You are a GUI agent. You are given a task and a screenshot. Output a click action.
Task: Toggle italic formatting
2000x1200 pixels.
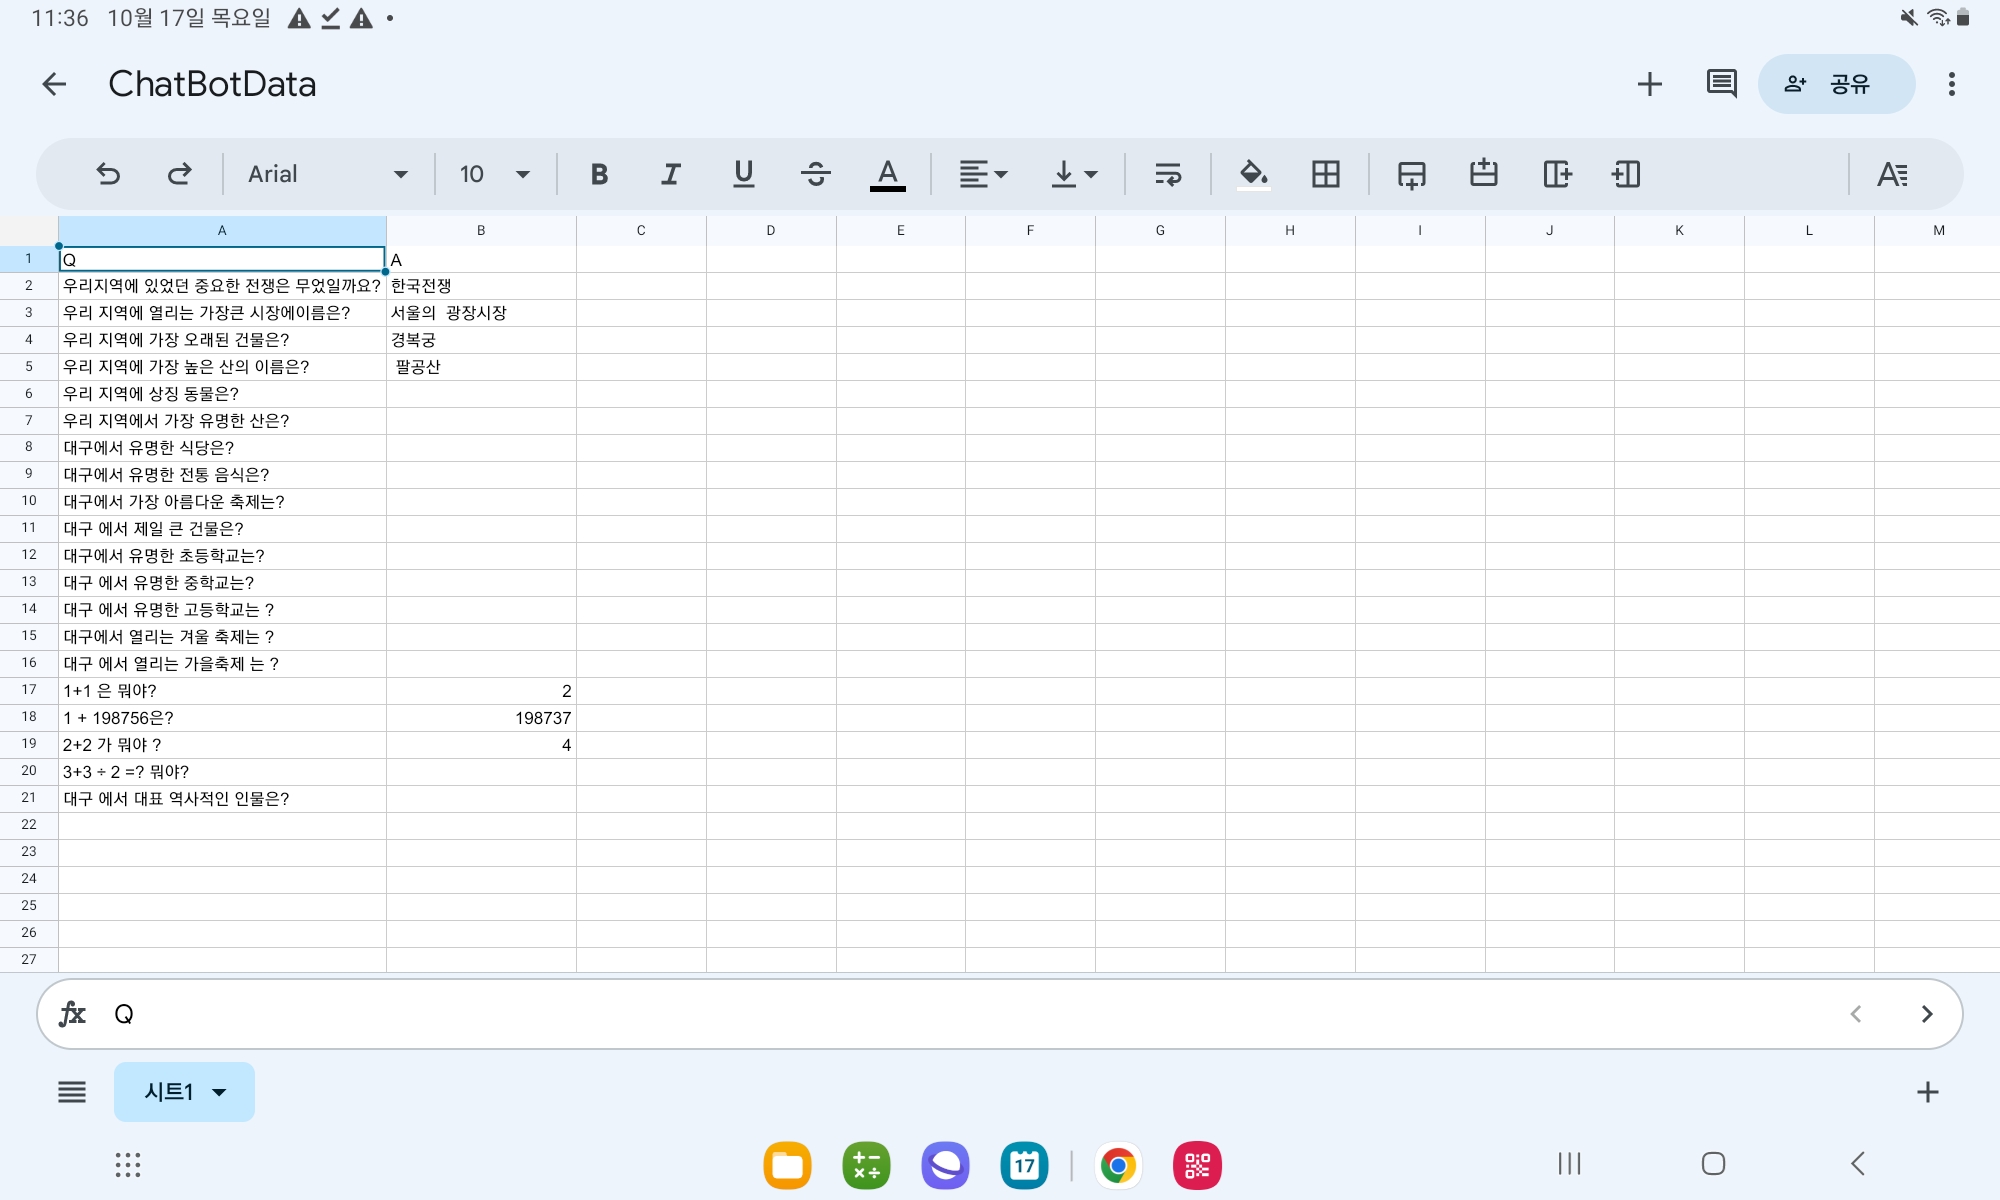671,174
